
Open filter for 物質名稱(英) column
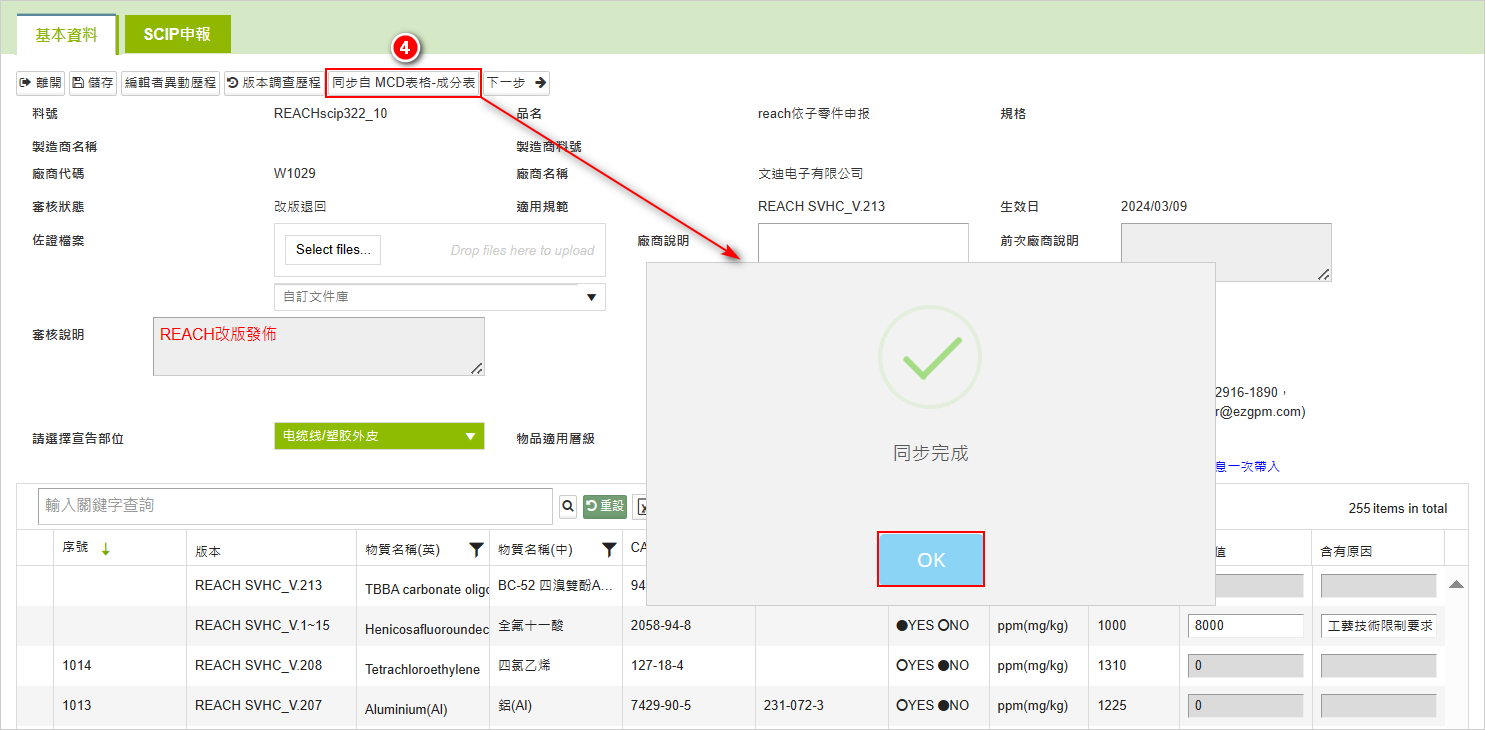pyautogui.click(x=476, y=549)
